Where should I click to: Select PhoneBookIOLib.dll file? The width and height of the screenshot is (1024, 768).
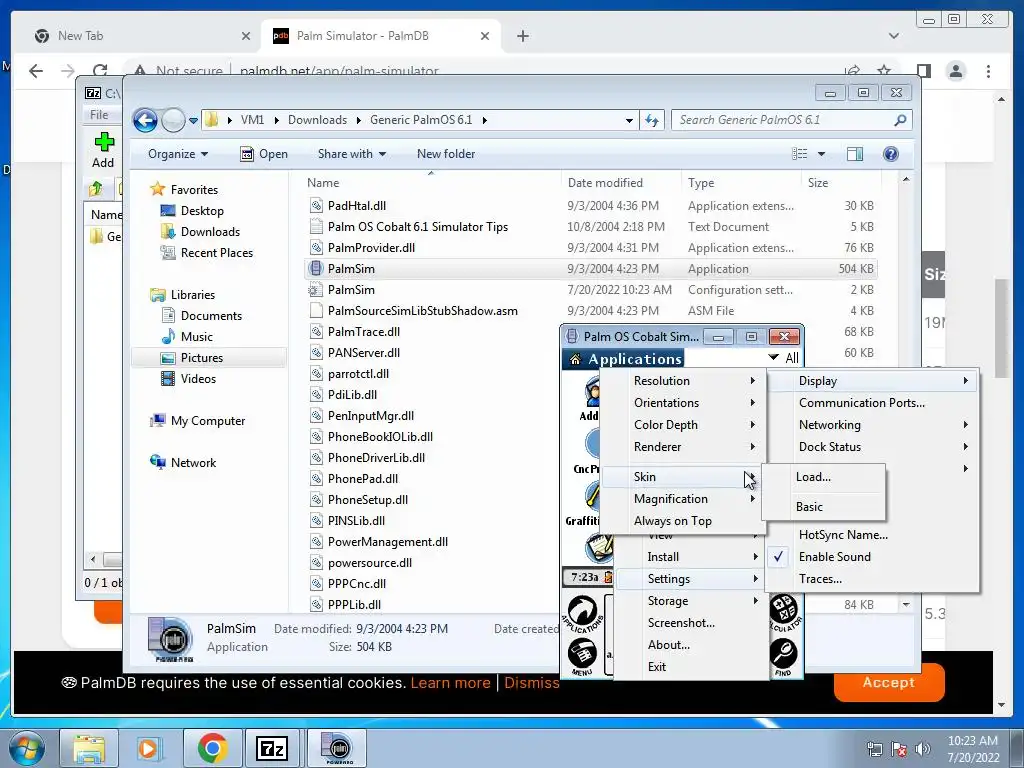pos(380,437)
